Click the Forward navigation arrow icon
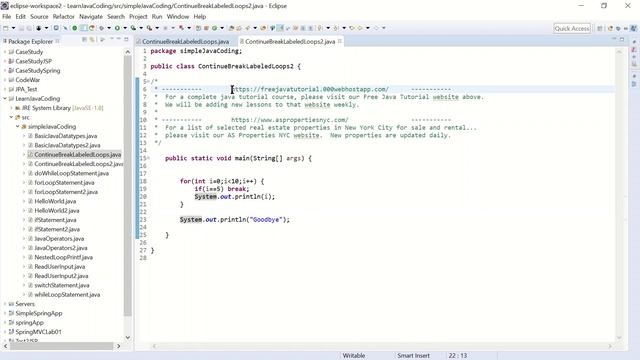 tap(376, 28)
